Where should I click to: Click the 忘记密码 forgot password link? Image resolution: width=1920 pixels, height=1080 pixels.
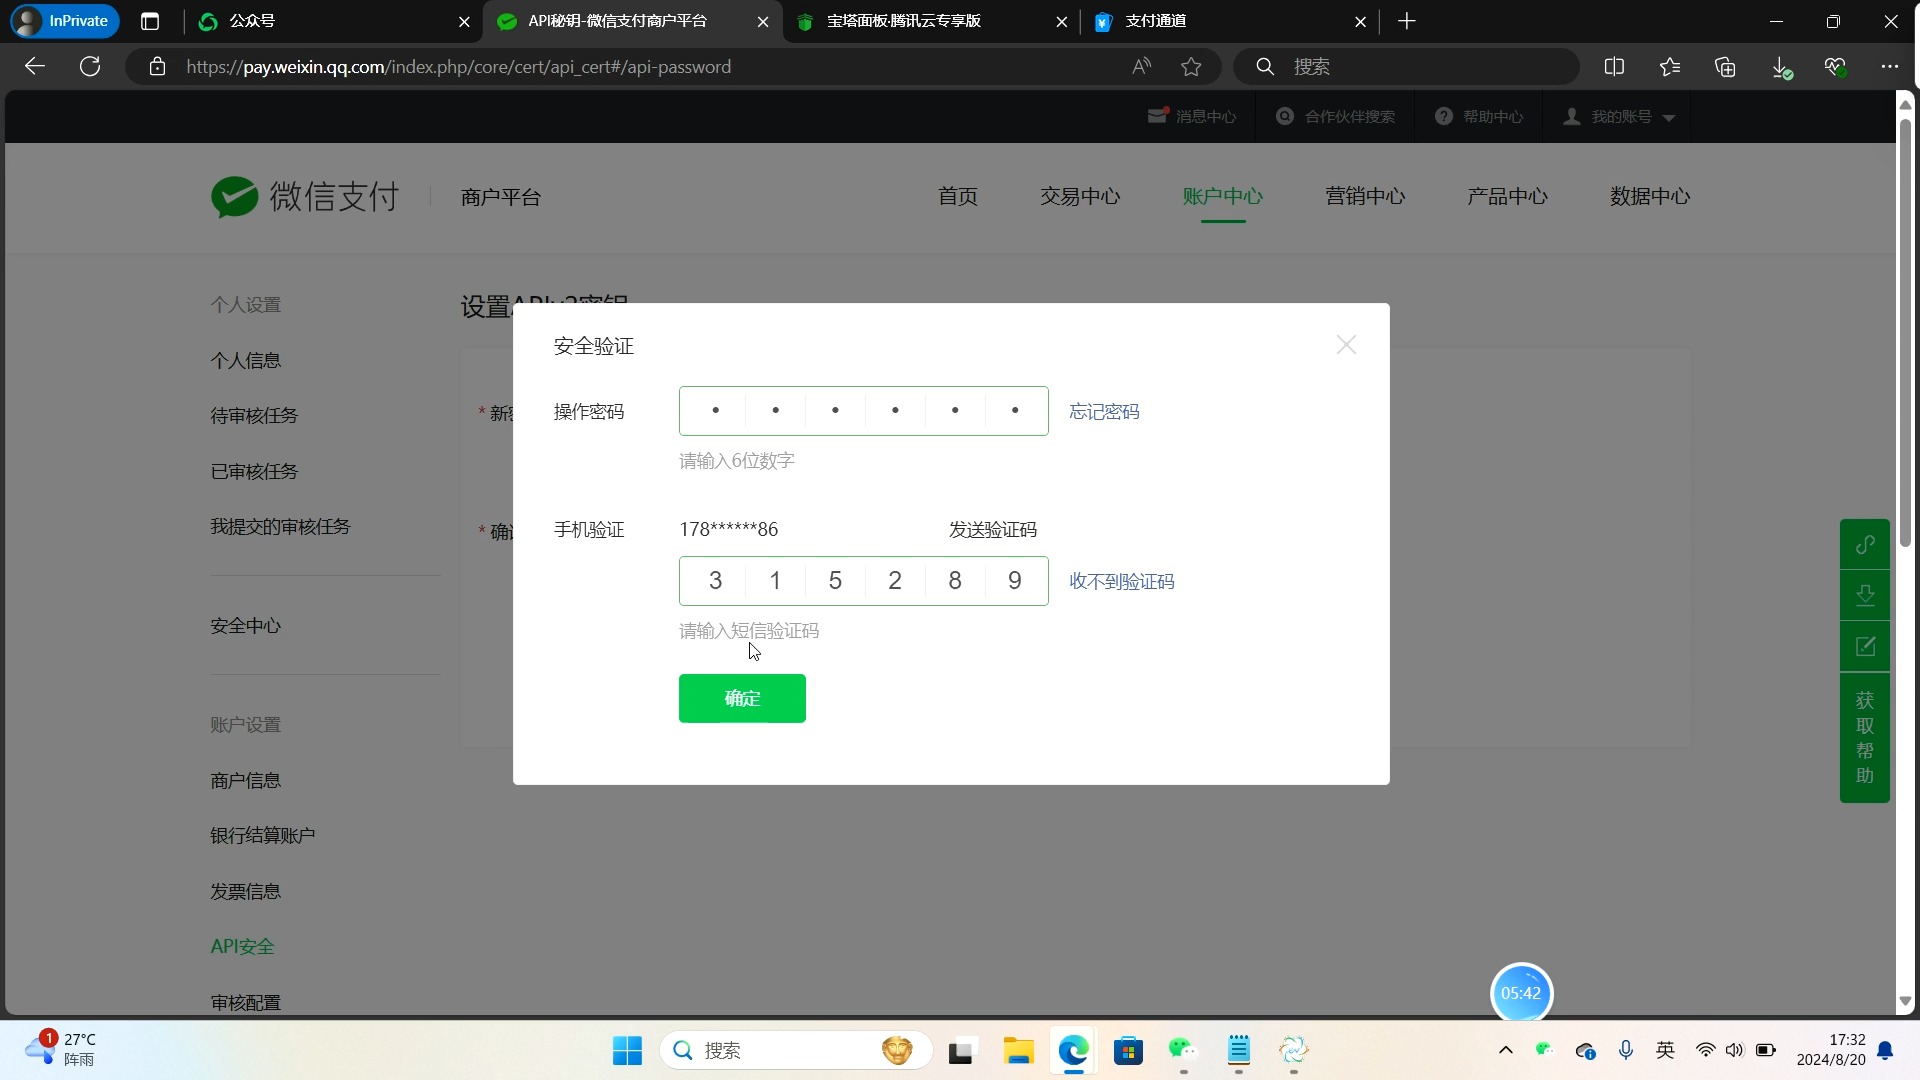tap(1104, 411)
